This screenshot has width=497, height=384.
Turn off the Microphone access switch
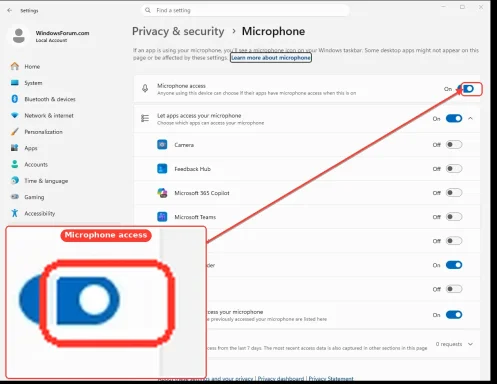click(466, 89)
